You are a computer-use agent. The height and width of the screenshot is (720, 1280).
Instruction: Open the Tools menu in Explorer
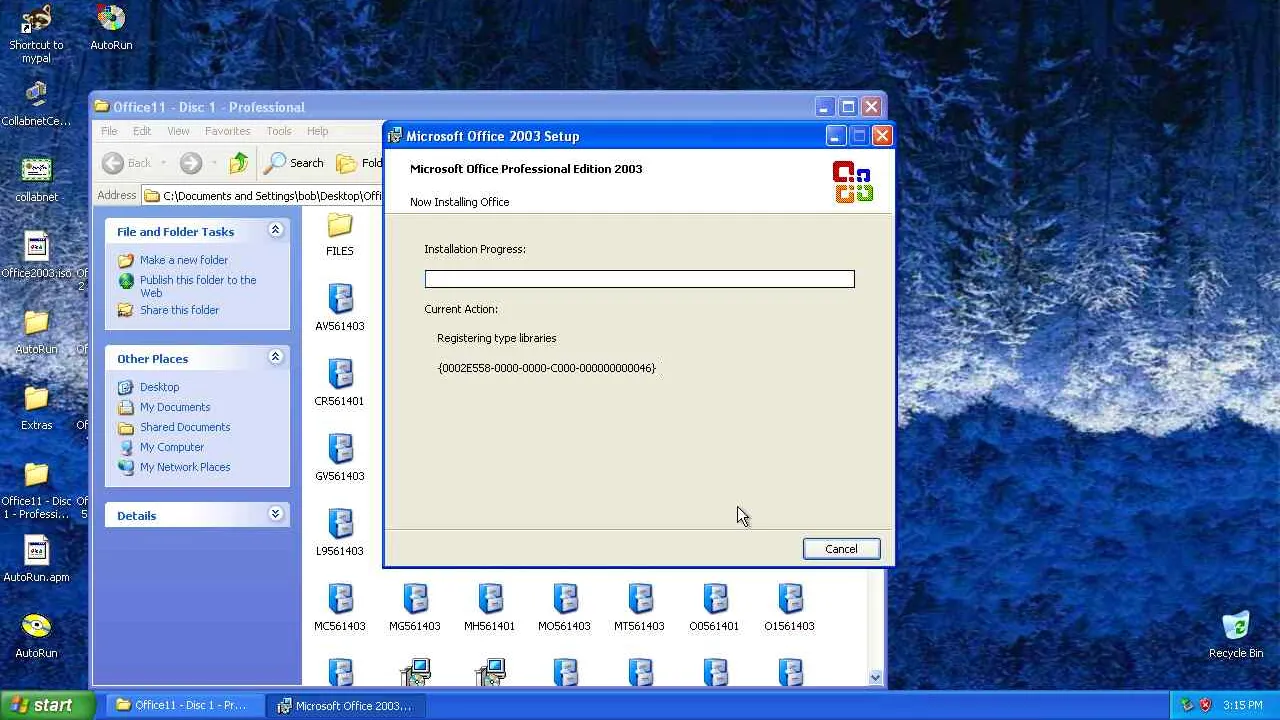279,131
